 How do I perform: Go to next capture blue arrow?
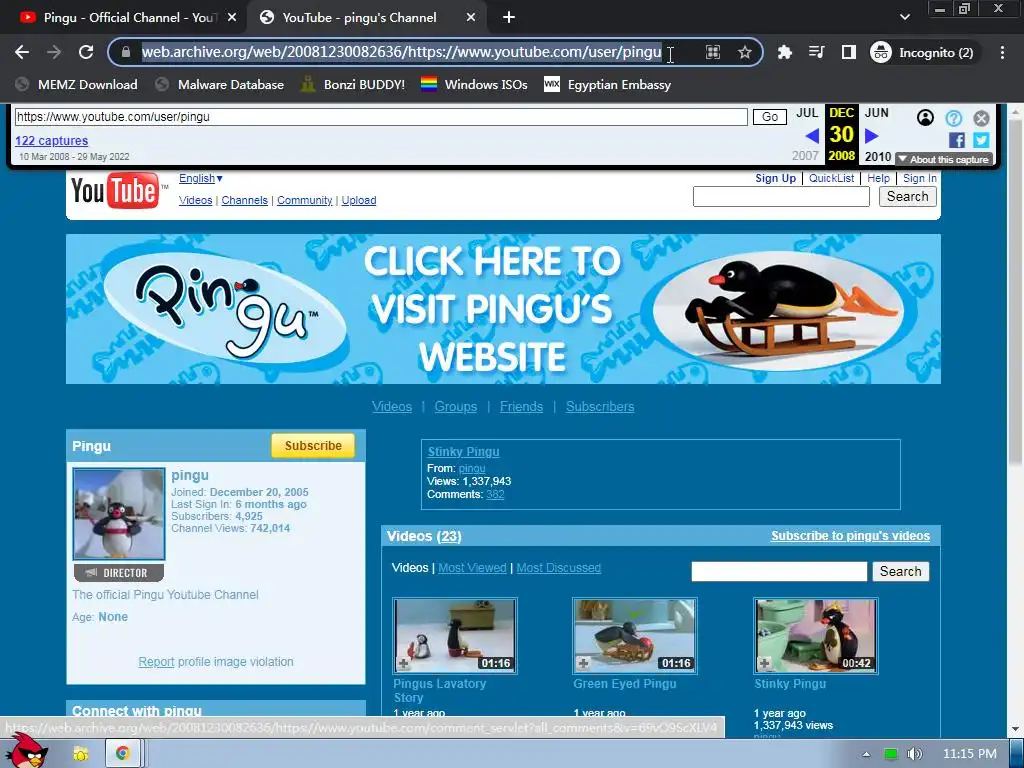[872, 136]
